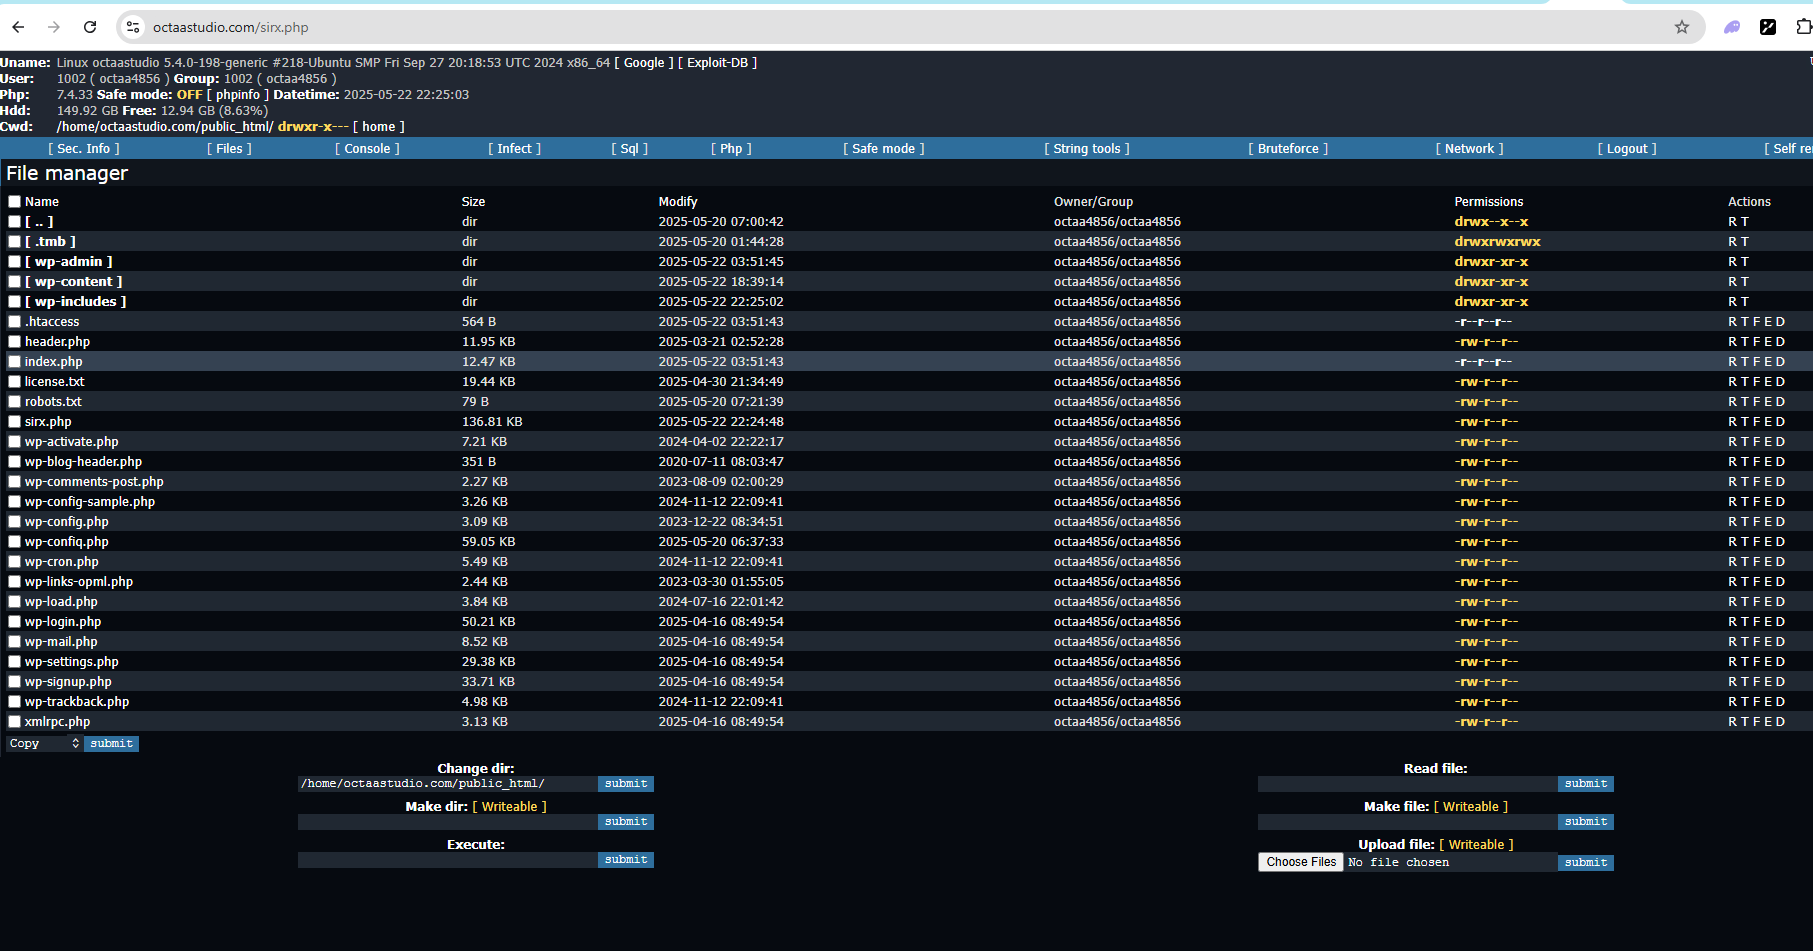Check the box for xmlrpc.php
The image size is (1813, 951).
[x=14, y=721]
